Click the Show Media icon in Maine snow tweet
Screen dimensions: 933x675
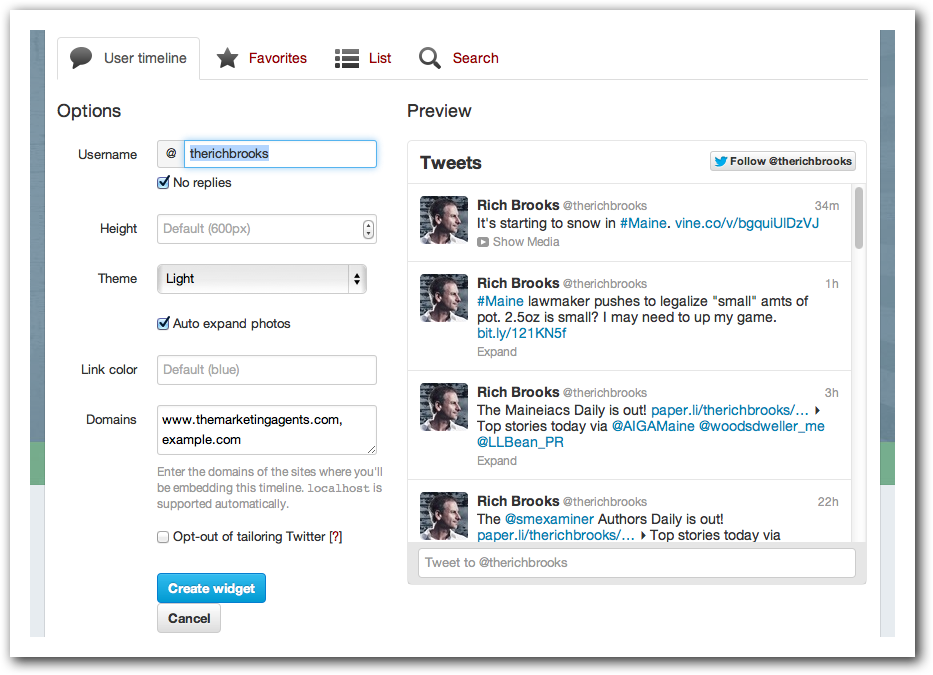tap(483, 242)
